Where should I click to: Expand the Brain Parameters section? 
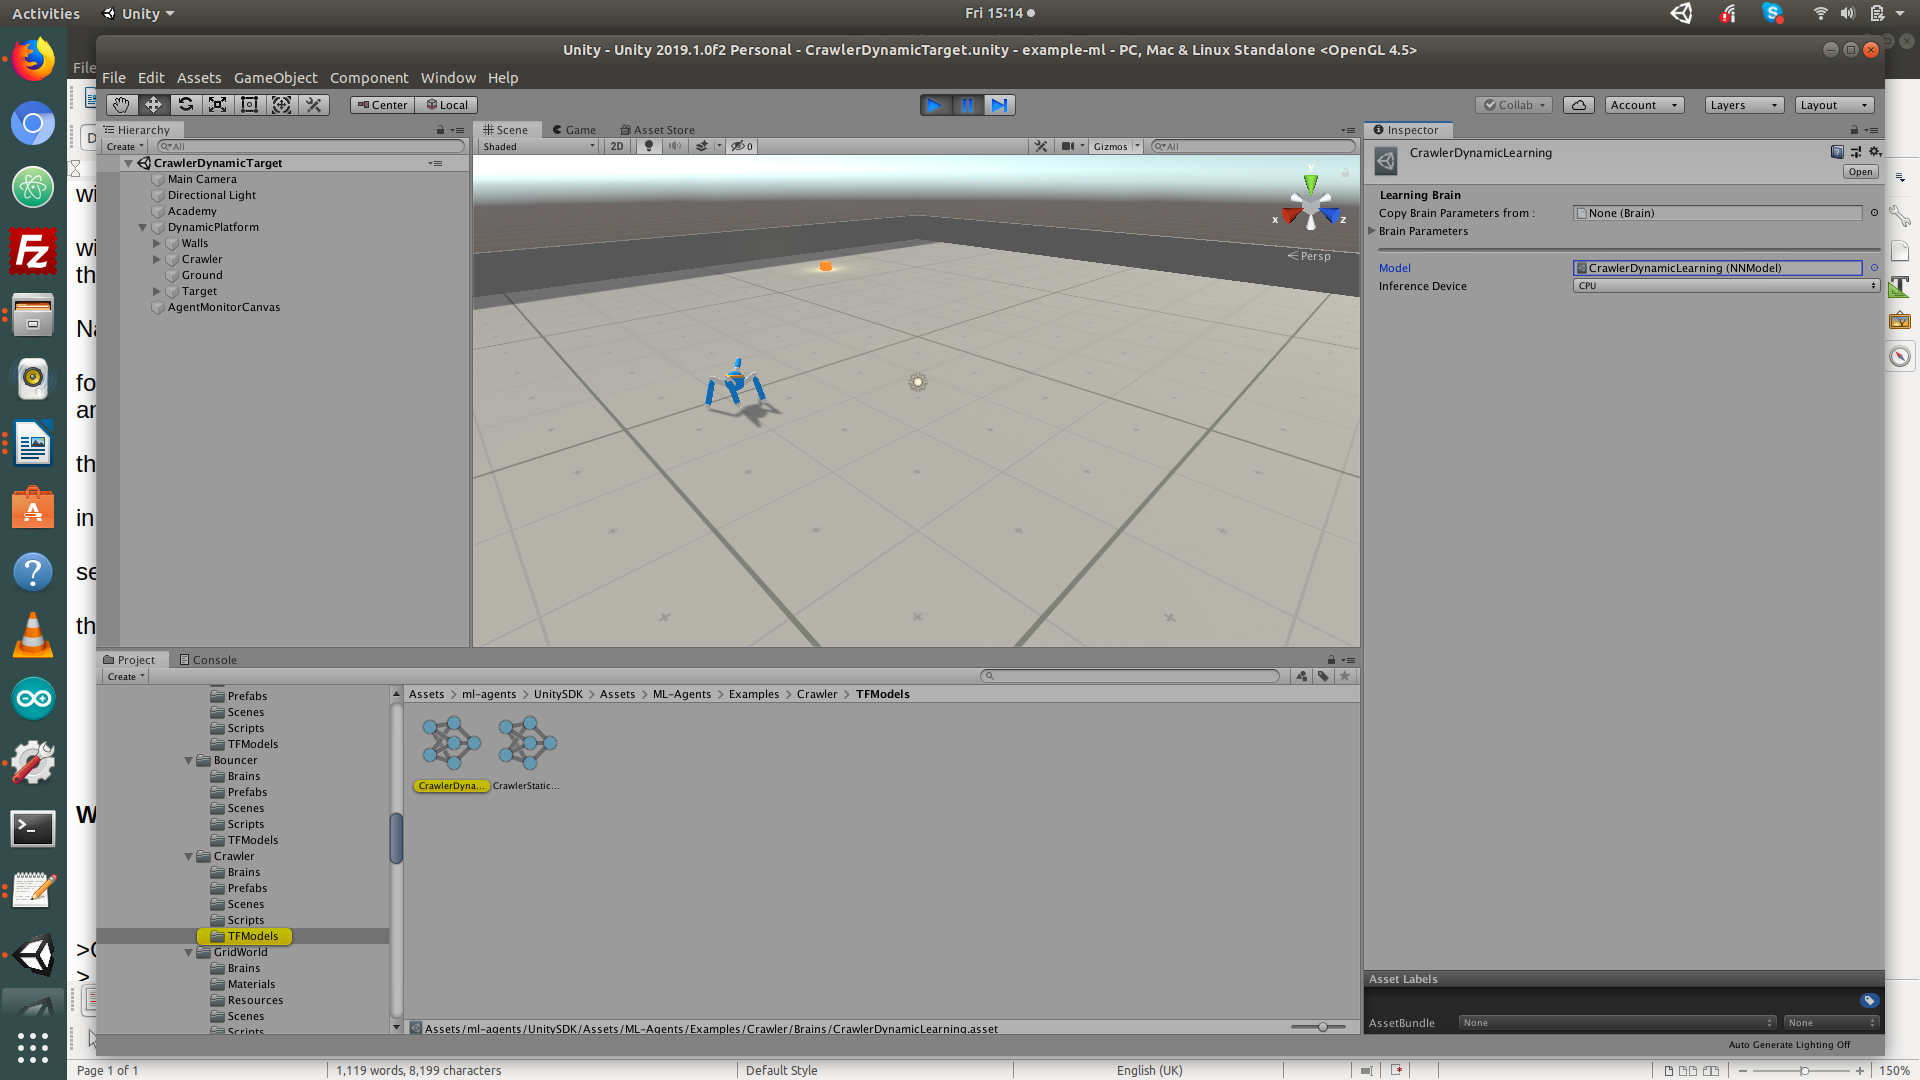coord(1372,231)
